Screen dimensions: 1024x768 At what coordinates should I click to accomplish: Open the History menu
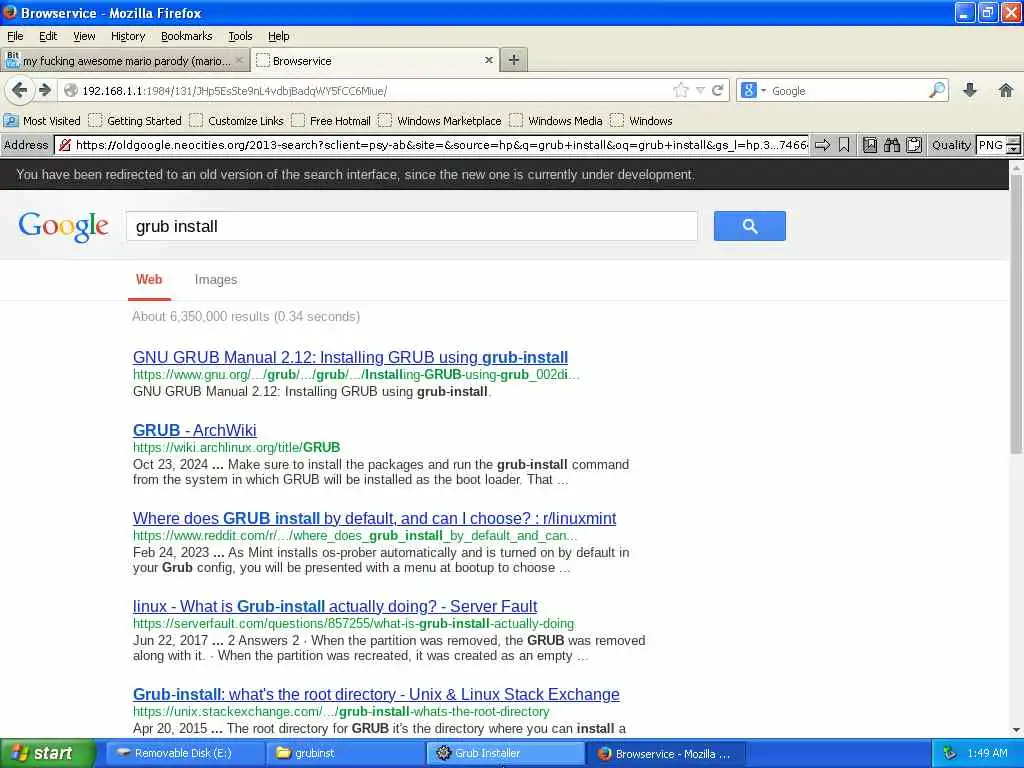pyautogui.click(x=128, y=36)
